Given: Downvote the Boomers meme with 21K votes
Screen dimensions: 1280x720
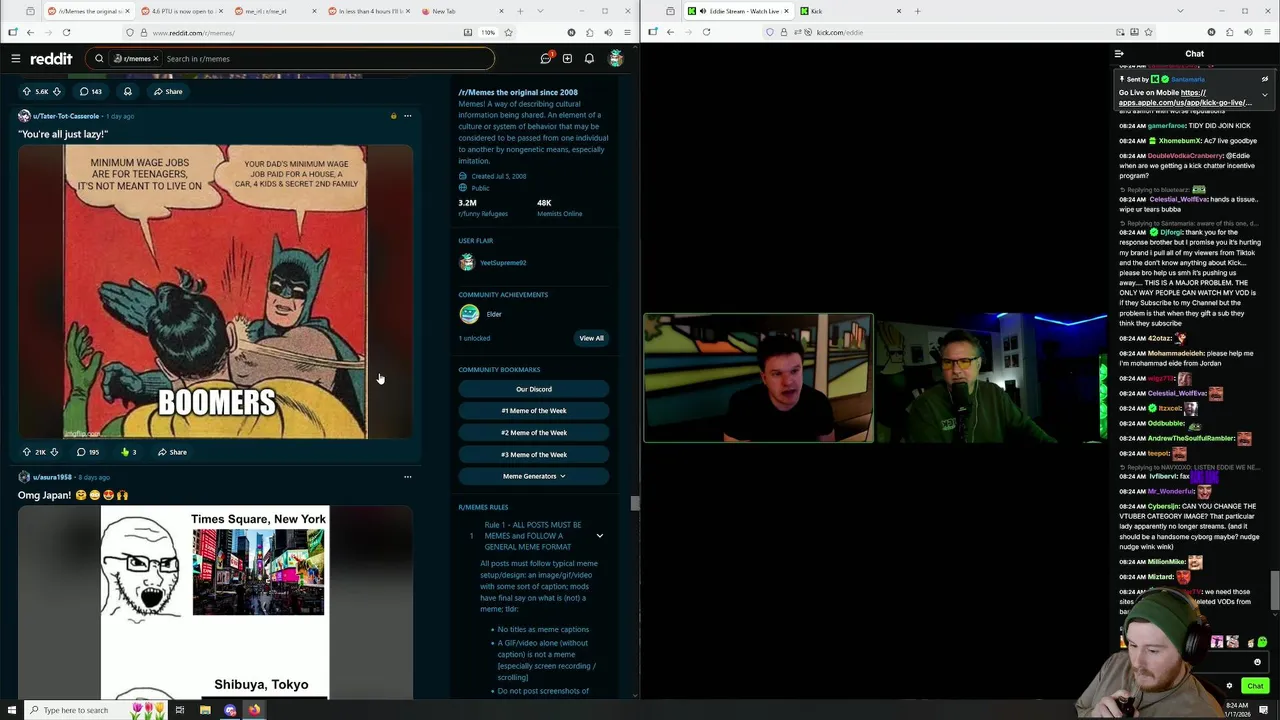Looking at the screenshot, I should click(x=54, y=452).
